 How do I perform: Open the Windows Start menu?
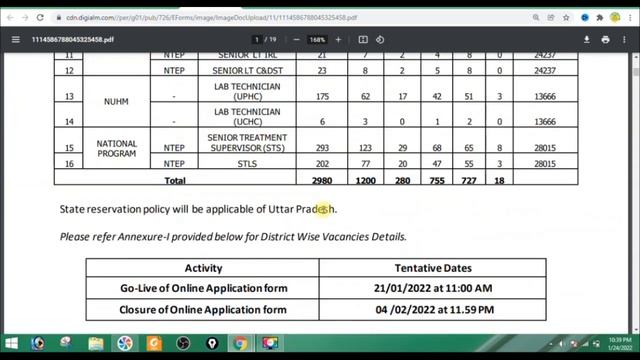coord(11,343)
